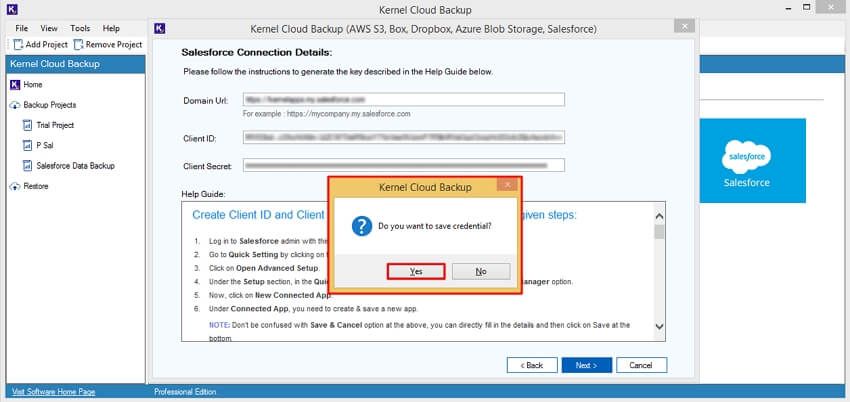Select Trial Project in the tree
This screenshot has height=402, width=850.
55,125
